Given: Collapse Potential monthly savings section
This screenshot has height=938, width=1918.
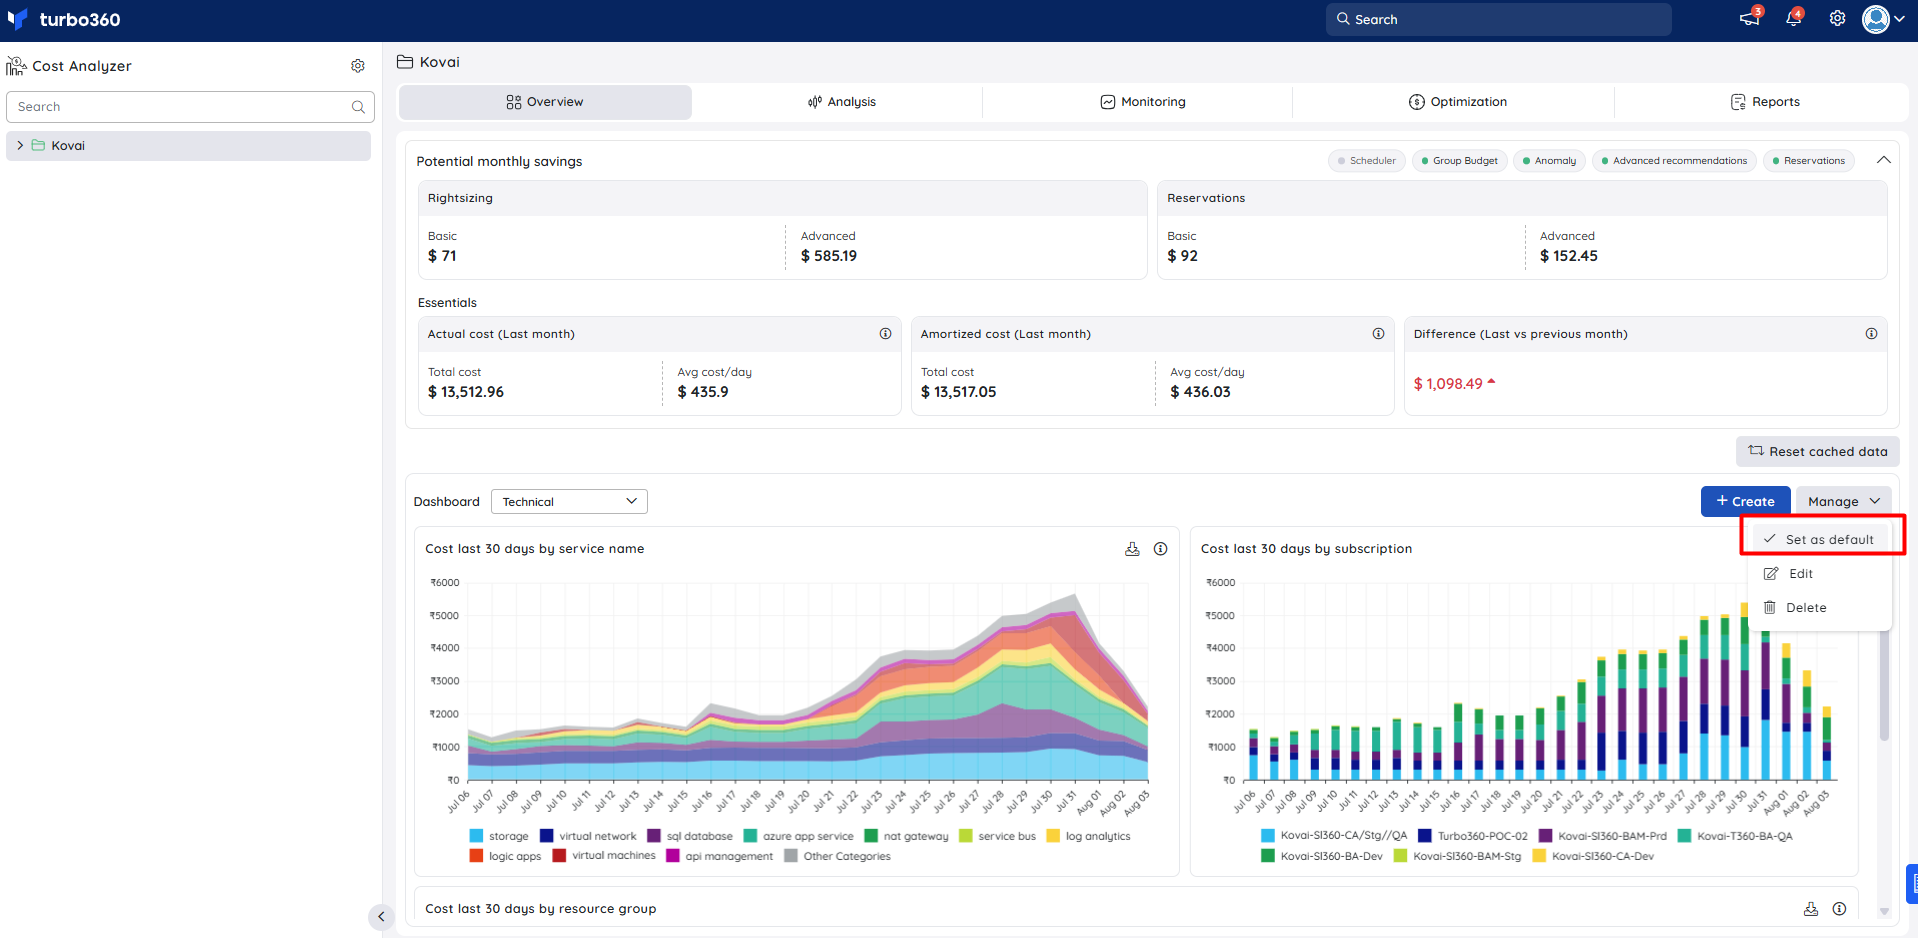Looking at the screenshot, I should 1883,160.
